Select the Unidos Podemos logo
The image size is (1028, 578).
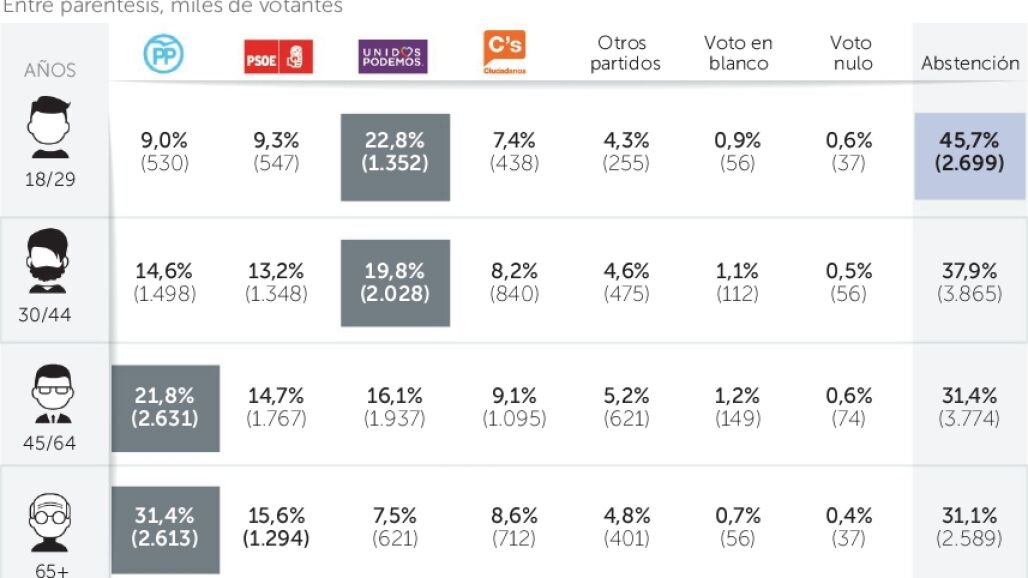click(393, 56)
